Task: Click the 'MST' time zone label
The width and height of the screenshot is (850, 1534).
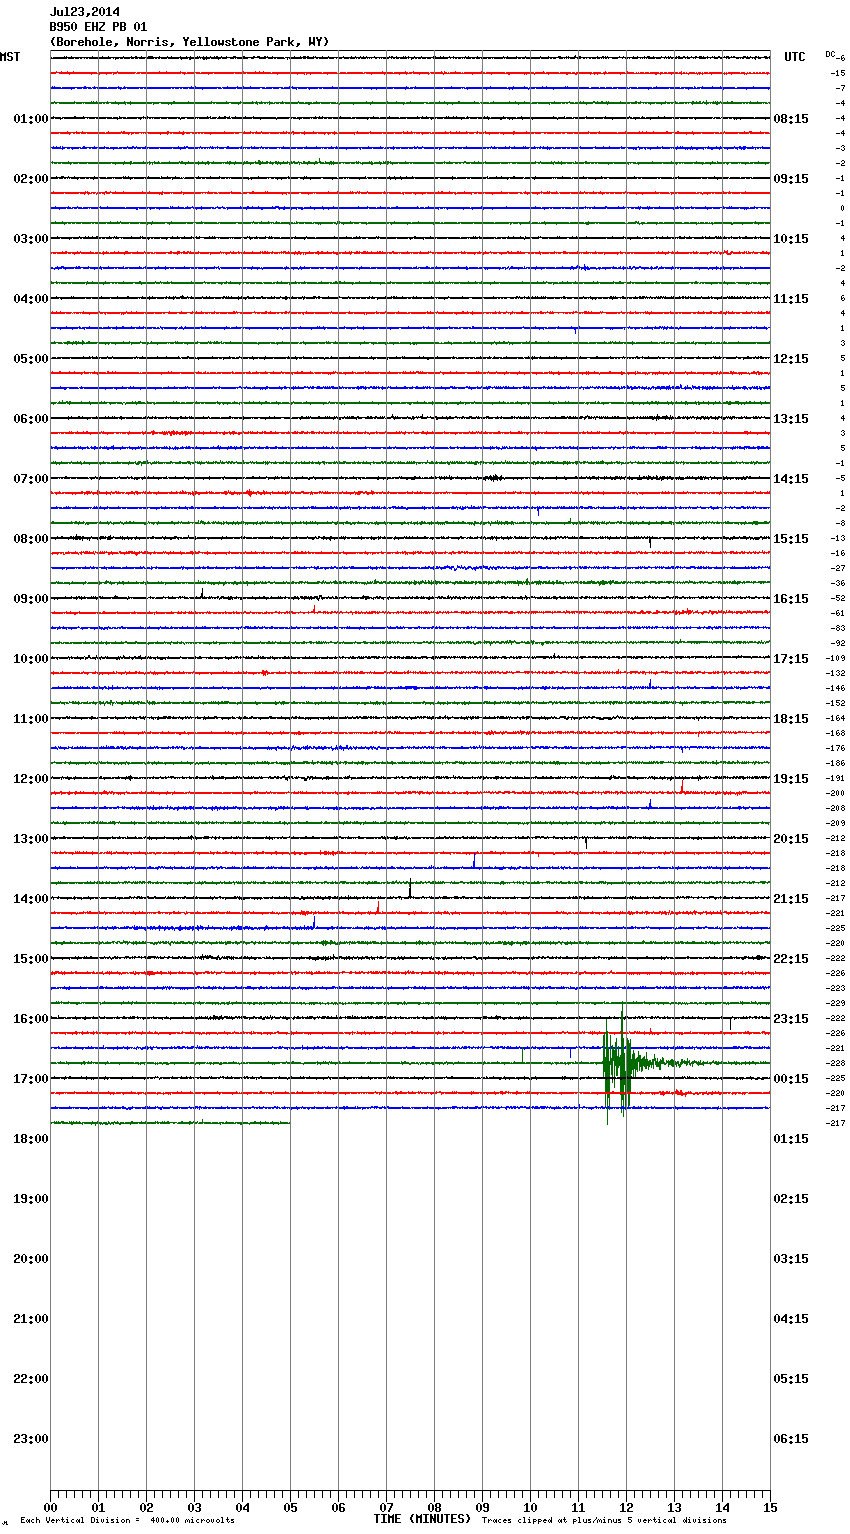Action: [10, 57]
